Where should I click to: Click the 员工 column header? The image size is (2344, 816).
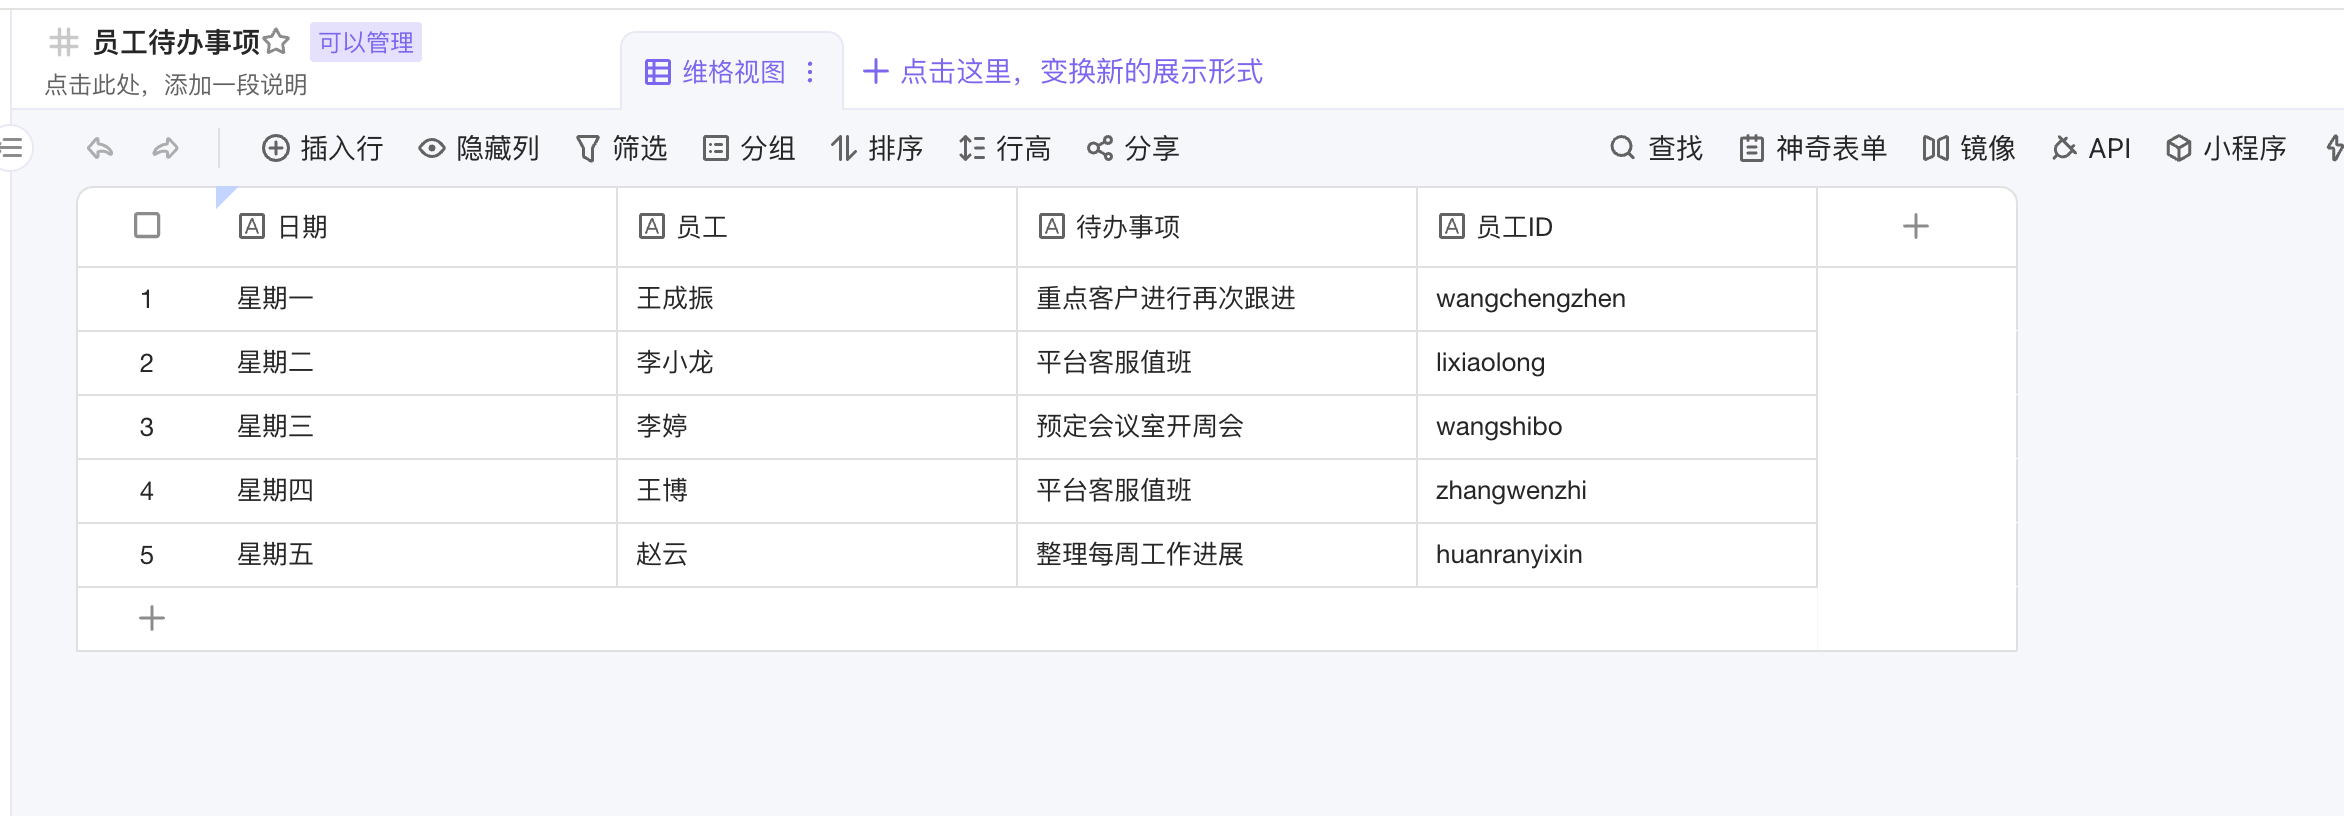[x=817, y=227]
